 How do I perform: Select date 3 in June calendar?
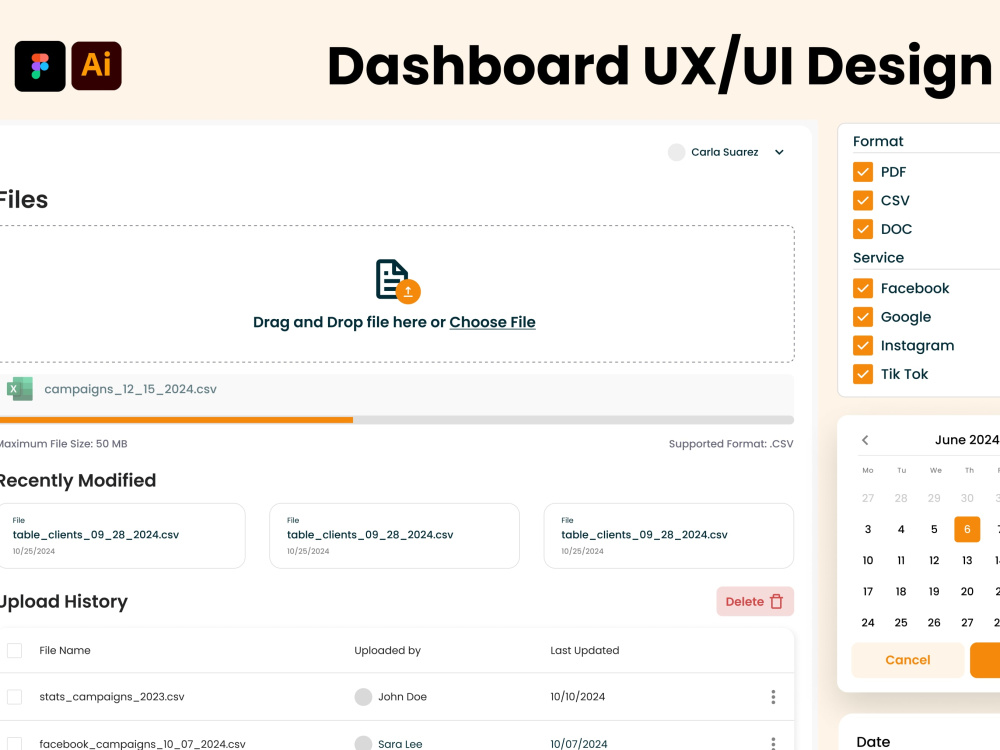click(x=867, y=529)
